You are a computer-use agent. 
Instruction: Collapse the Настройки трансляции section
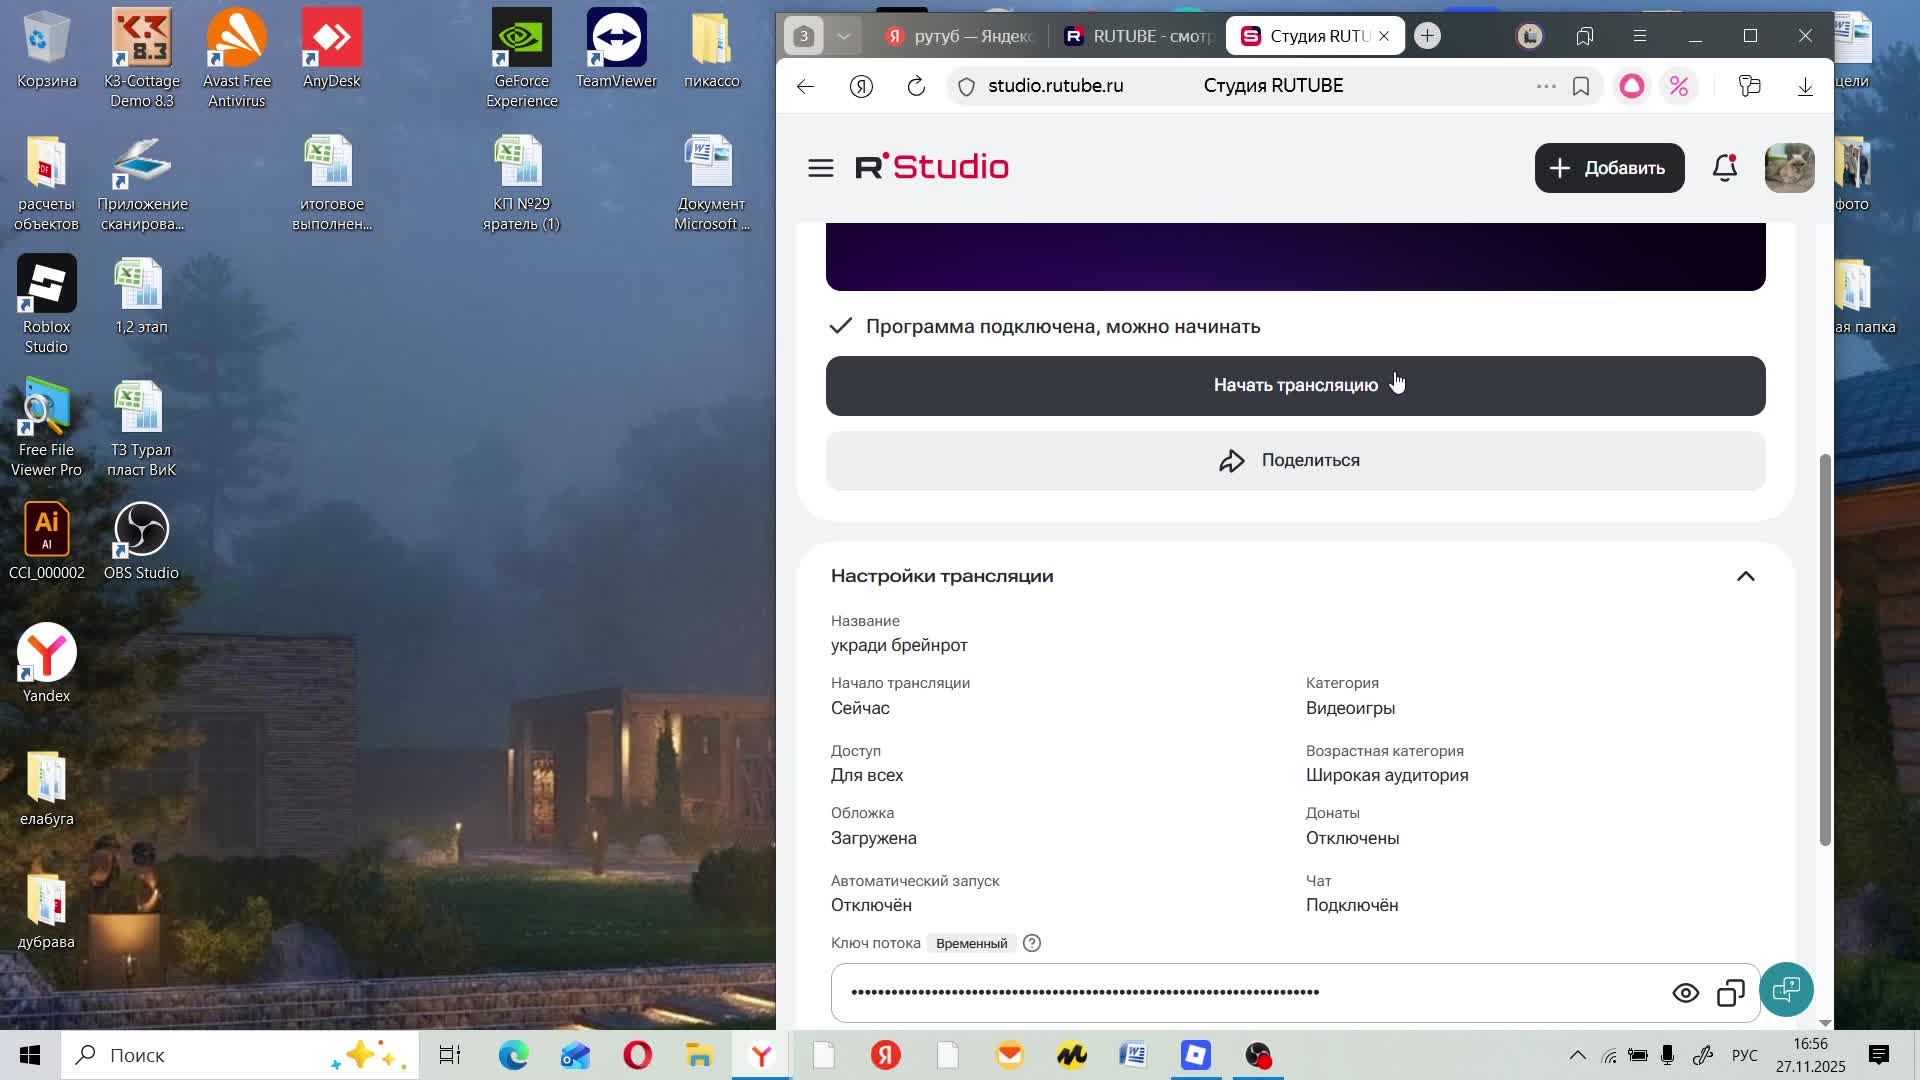click(x=1745, y=576)
